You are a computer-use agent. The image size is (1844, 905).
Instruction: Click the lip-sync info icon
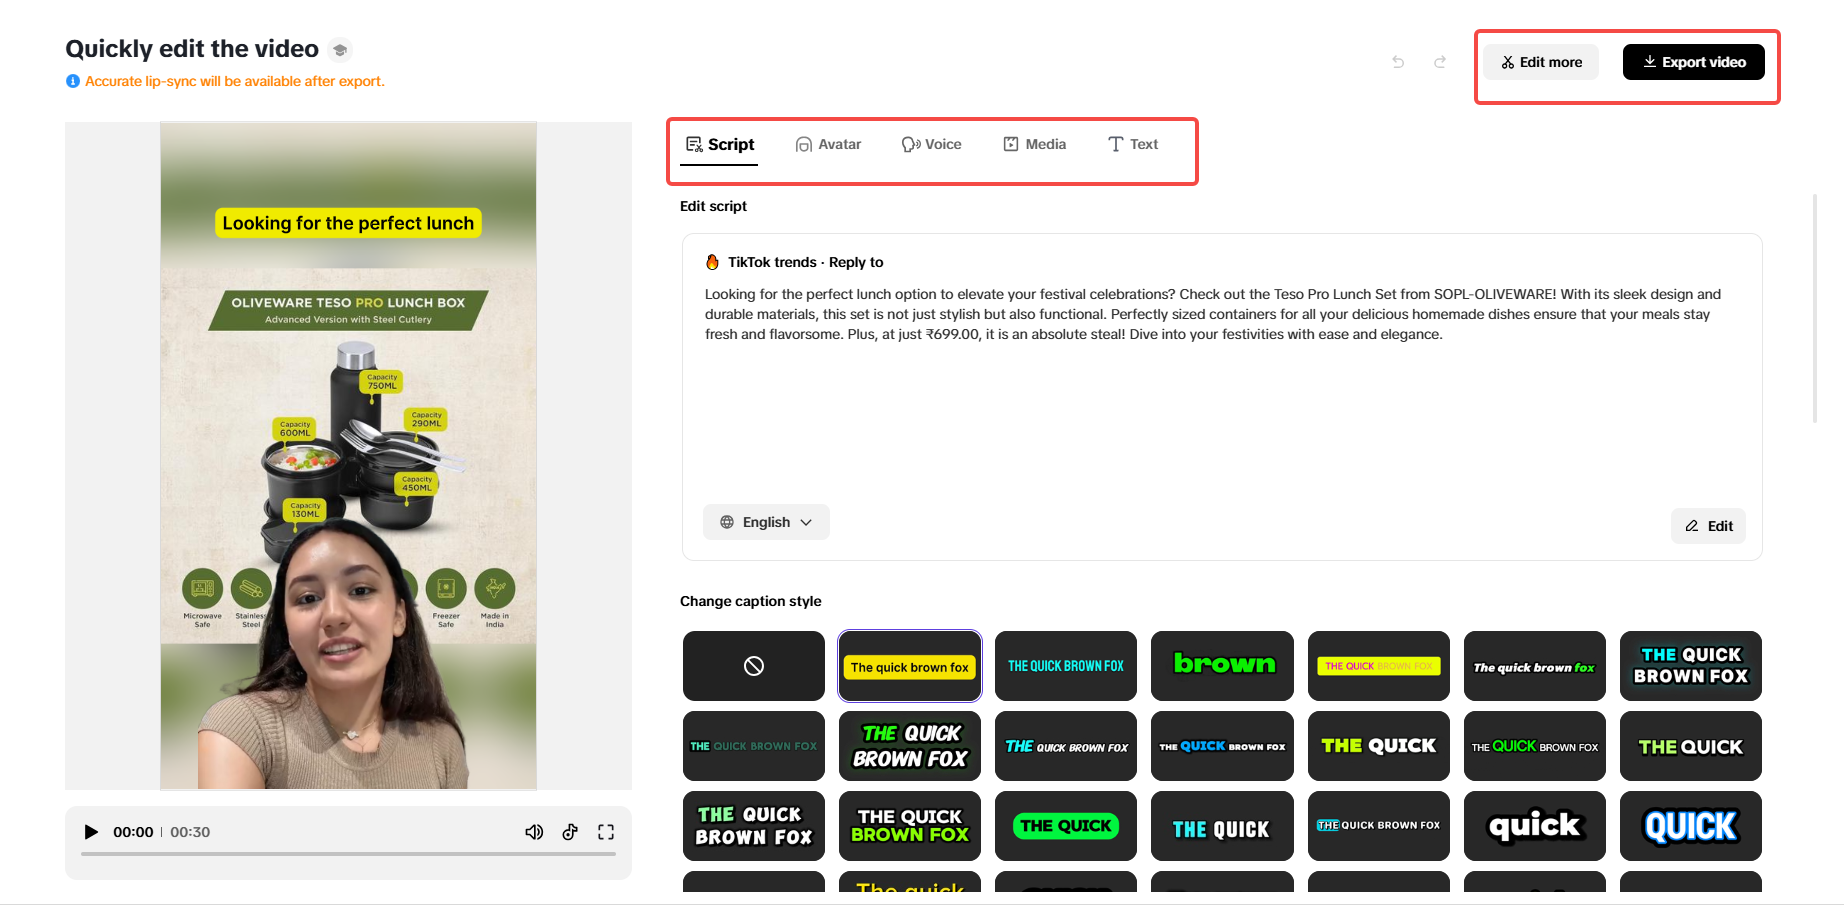pos(73,81)
